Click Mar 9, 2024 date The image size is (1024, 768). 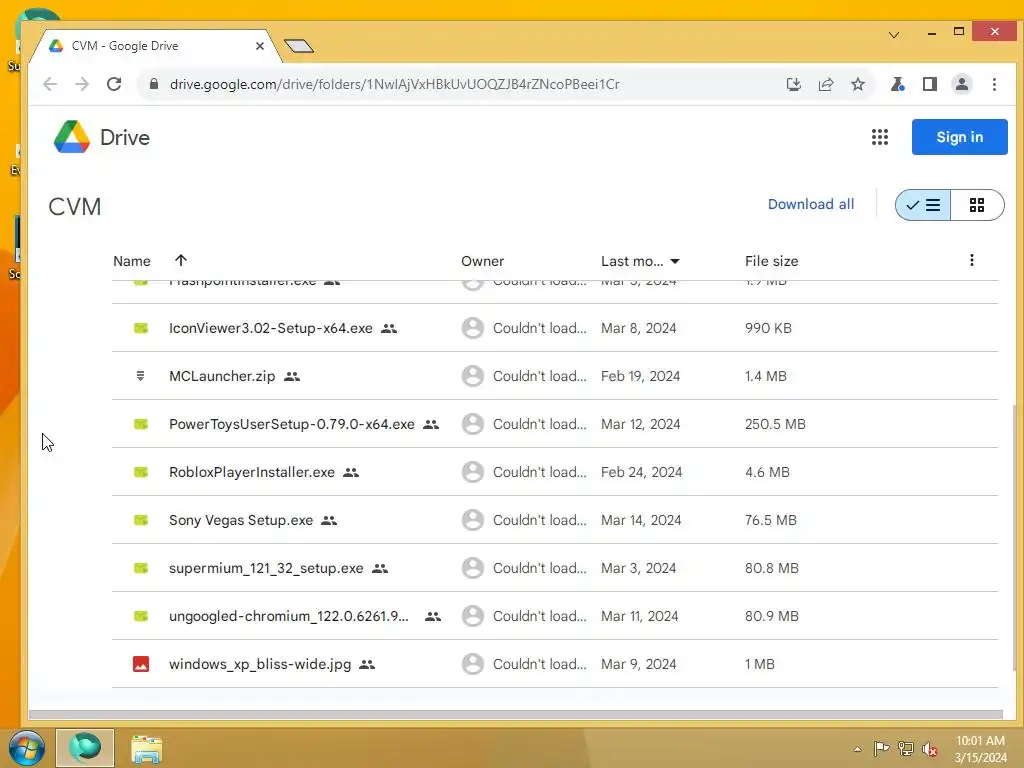point(639,664)
